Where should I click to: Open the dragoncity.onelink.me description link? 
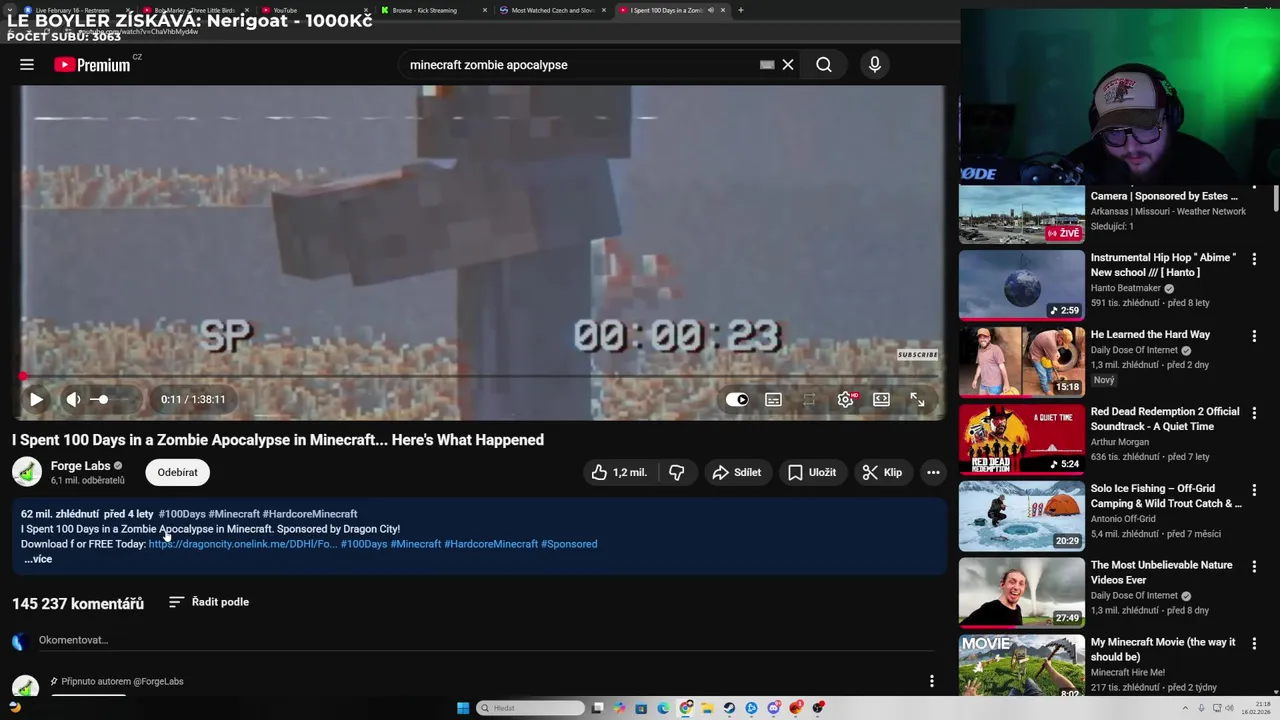tap(242, 544)
